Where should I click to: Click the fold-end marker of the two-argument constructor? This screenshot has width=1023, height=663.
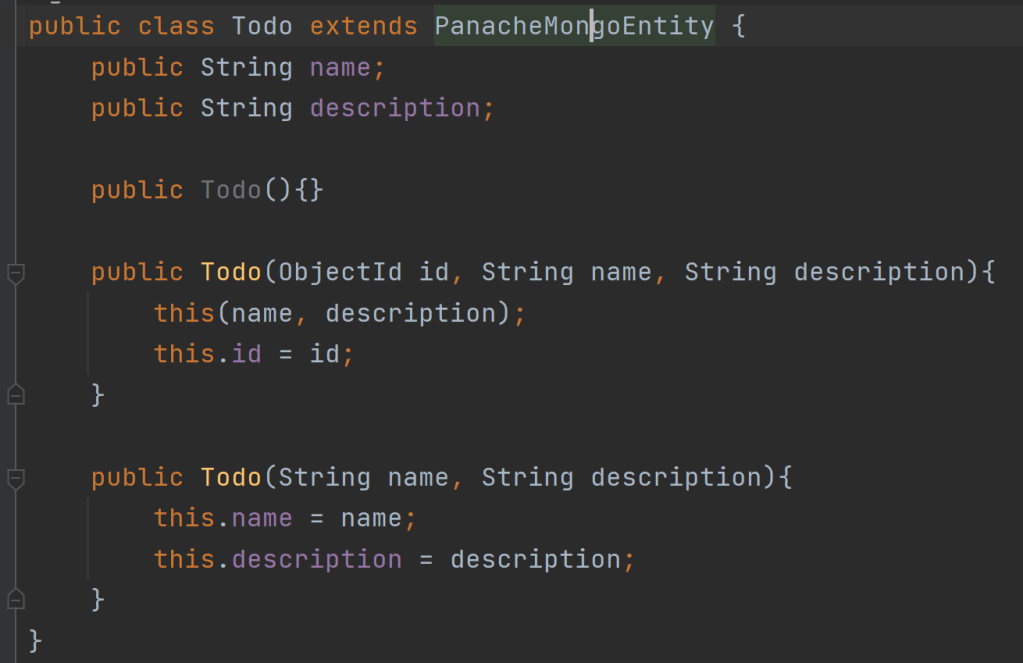pyautogui.click(x=15, y=599)
